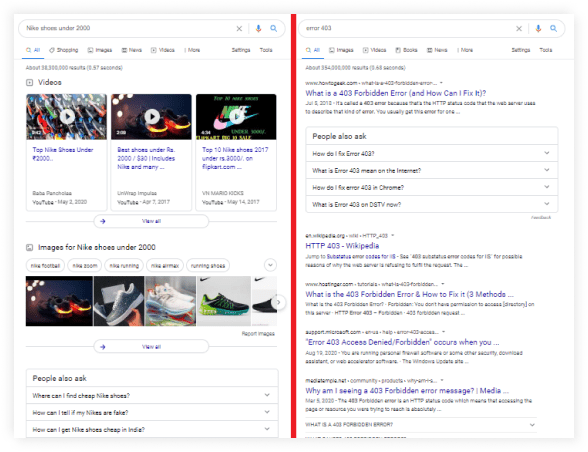Expand 'What is Error 403 on DSTV now?'
The height and width of the screenshot is (452, 588).
432,204
